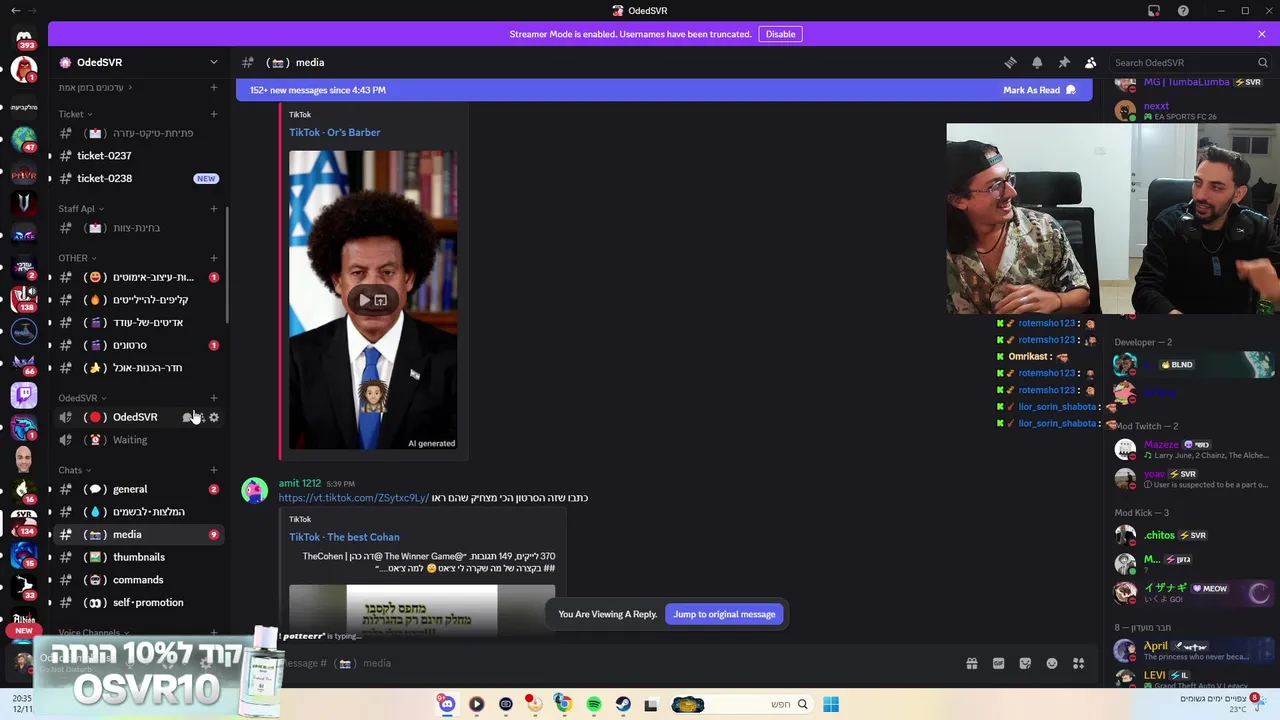Open the thumbnails channel
The width and height of the screenshot is (1280, 720).
[x=138, y=557]
